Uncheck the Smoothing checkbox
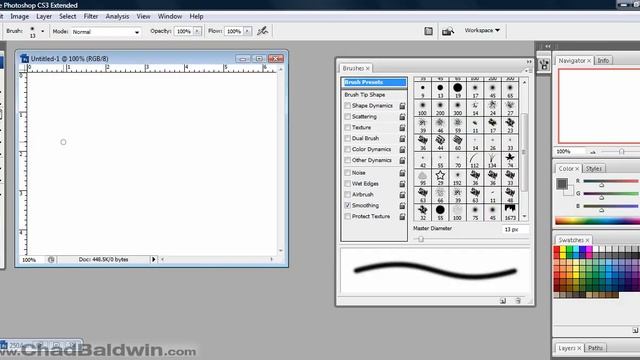Viewport: 640px width, 360px height. [347, 206]
